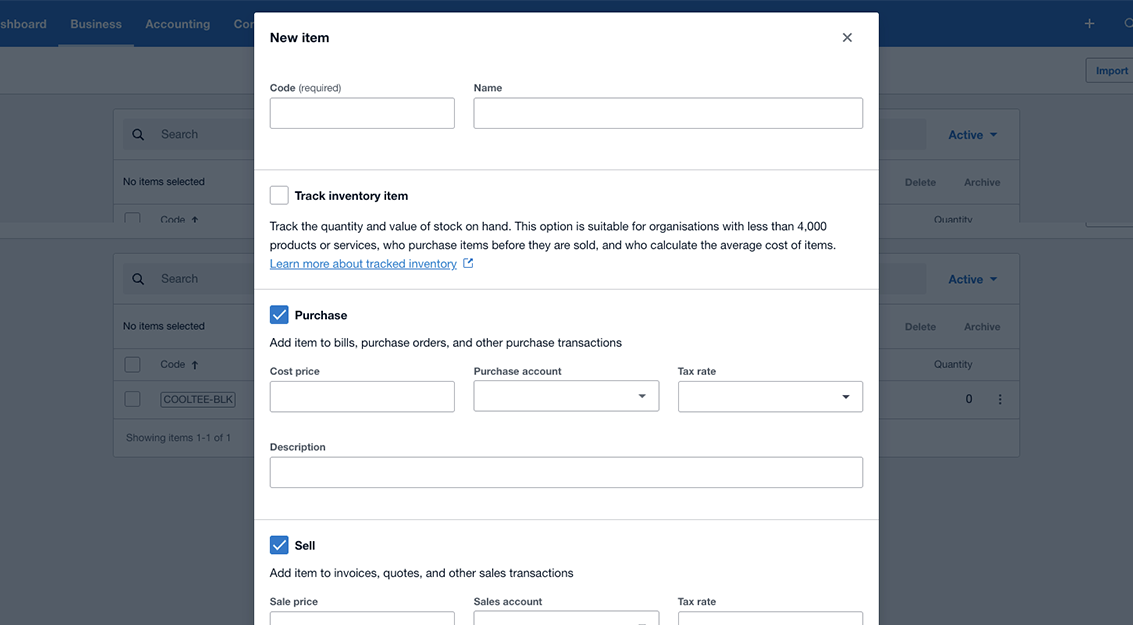1133x625 pixels.
Task: Click the external link icon beside tracked inventory
Action: [x=468, y=264]
